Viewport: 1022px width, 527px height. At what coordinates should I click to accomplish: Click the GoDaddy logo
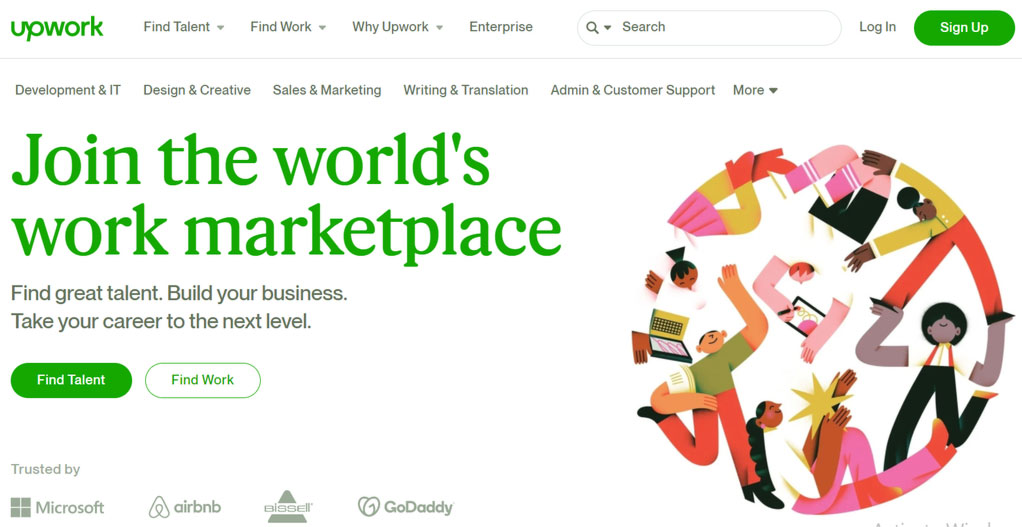[405, 507]
